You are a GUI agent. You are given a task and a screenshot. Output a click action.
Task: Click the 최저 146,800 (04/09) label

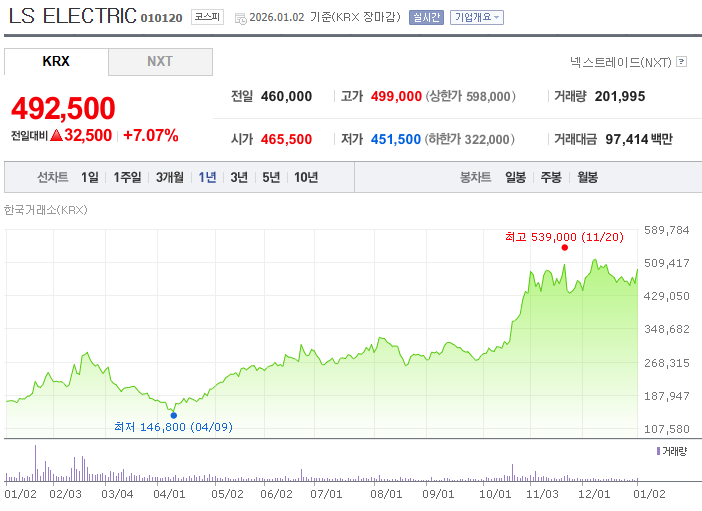(x=174, y=427)
